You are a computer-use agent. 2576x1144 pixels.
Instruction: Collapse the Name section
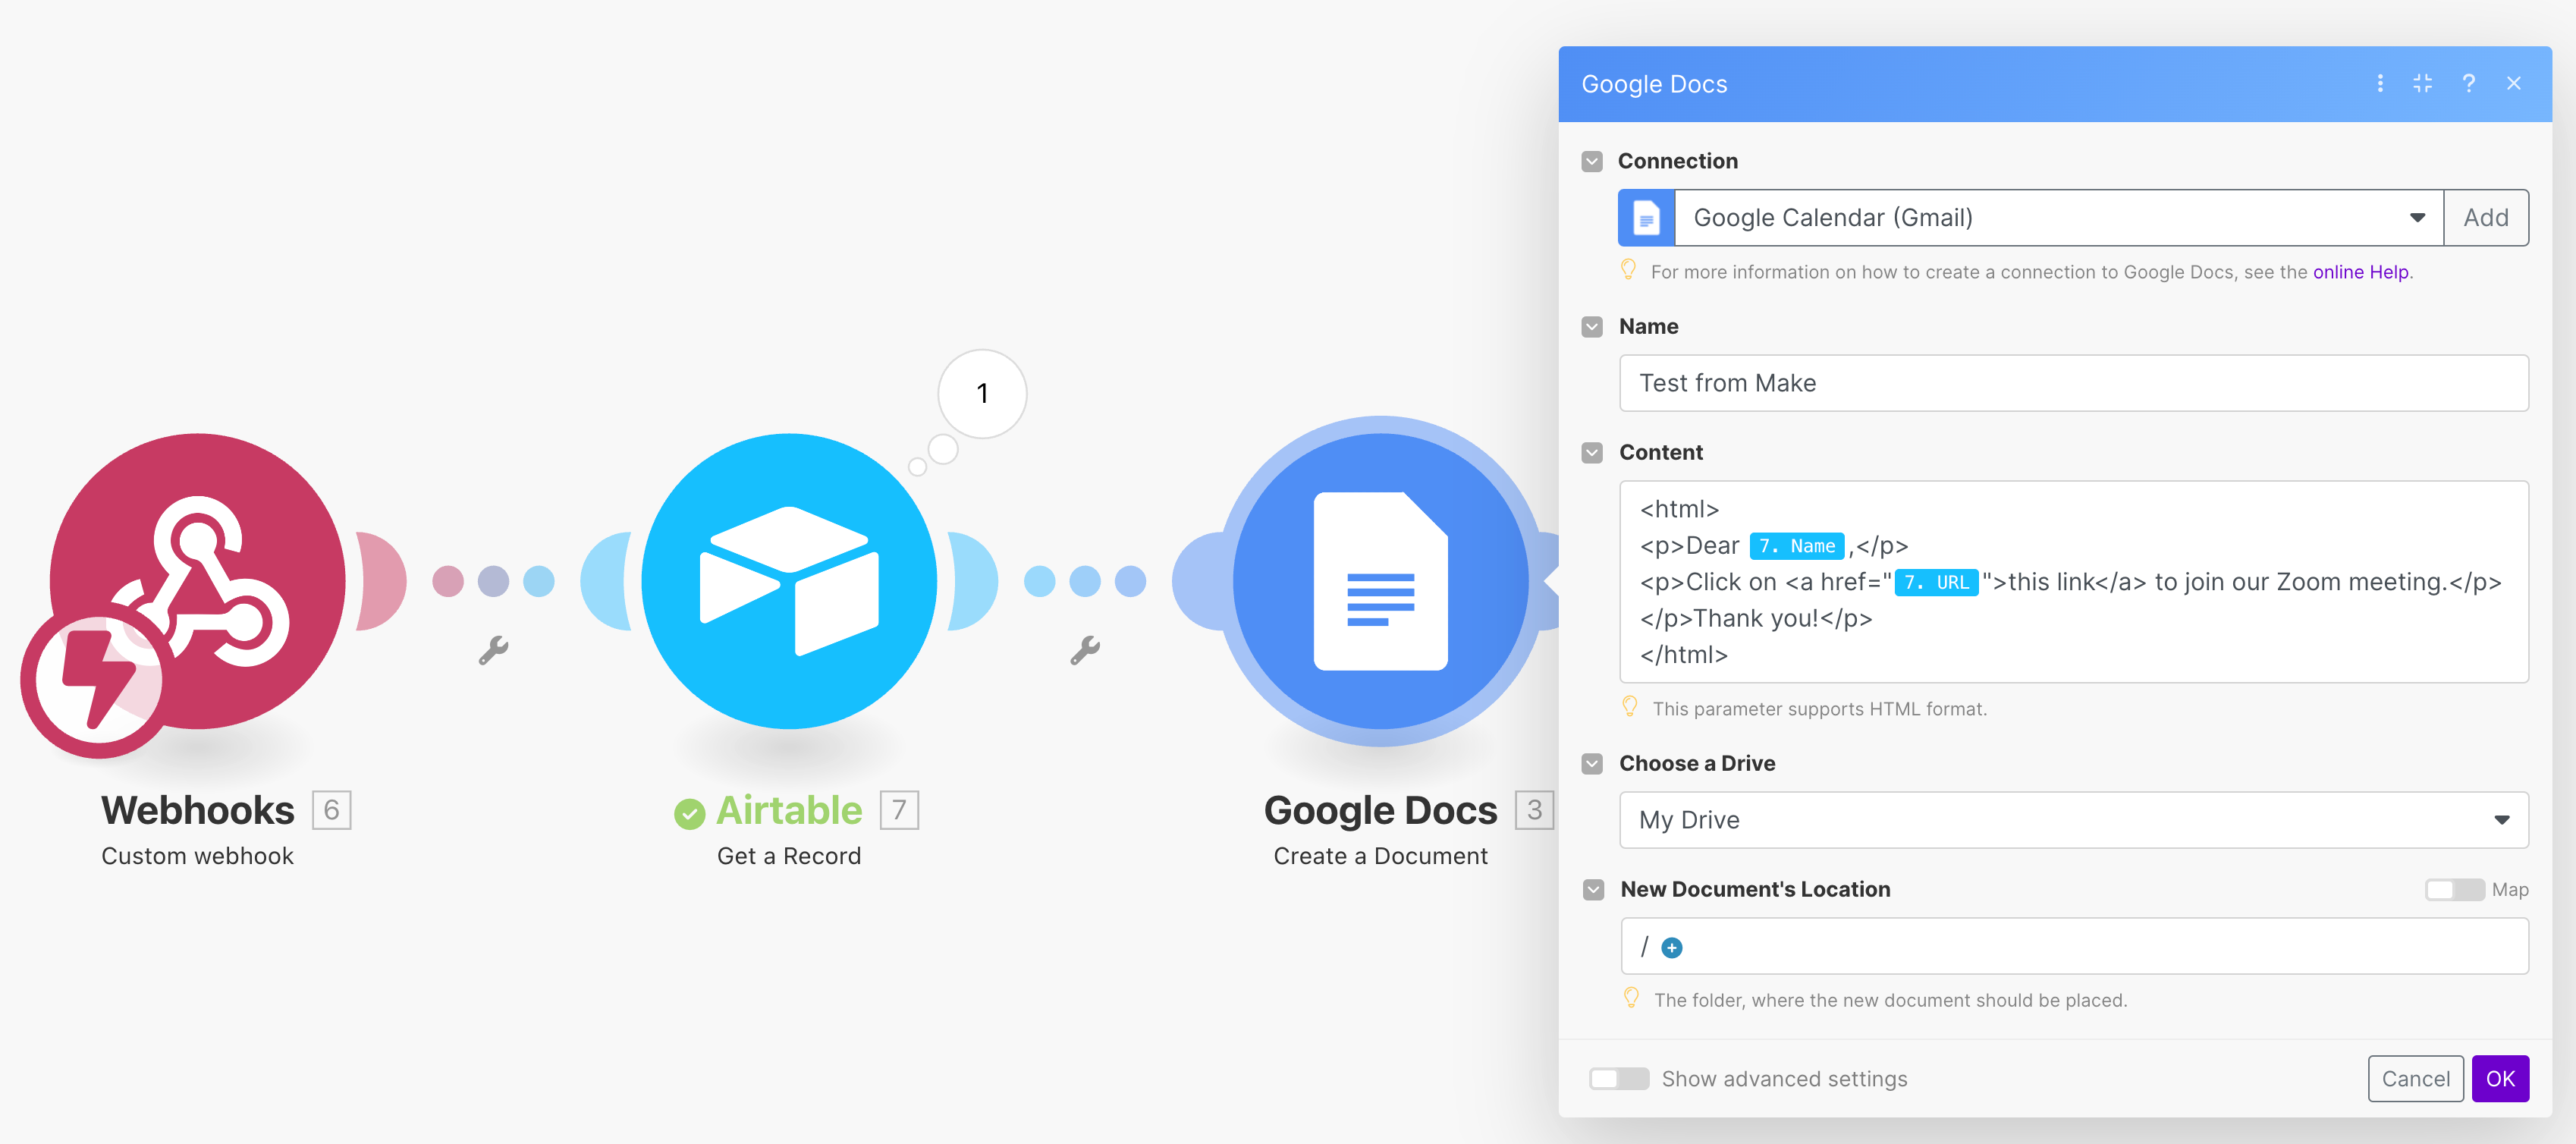pyautogui.click(x=1592, y=326)
